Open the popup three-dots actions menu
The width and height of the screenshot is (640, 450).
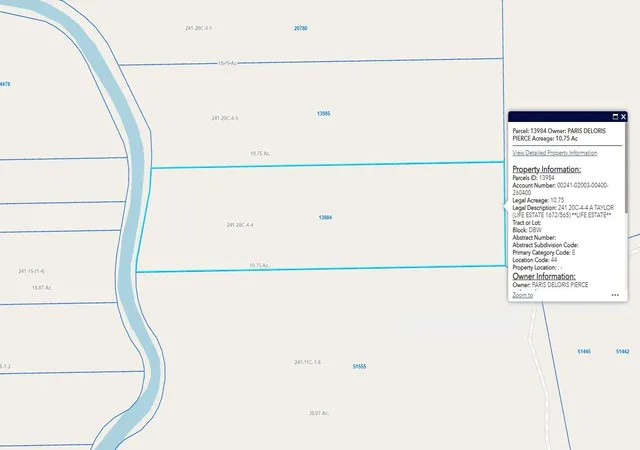615,295
